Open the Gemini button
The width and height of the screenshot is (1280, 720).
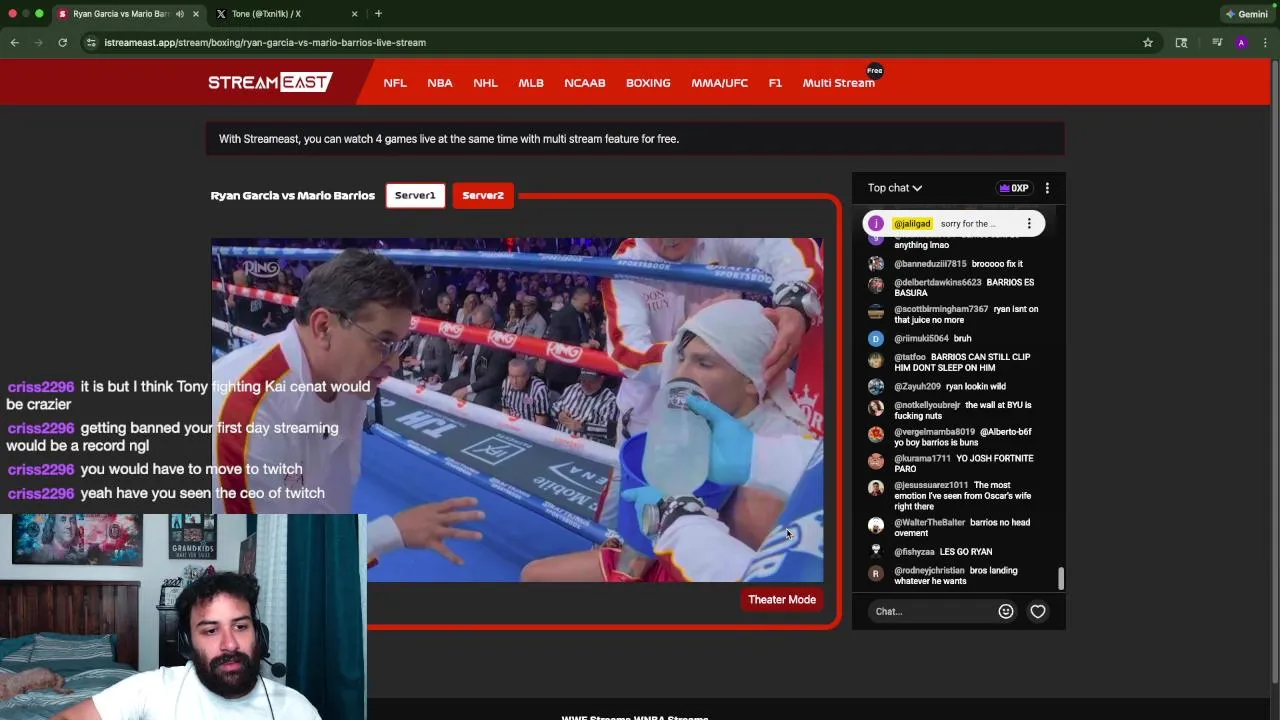(x=1246, y=14)
